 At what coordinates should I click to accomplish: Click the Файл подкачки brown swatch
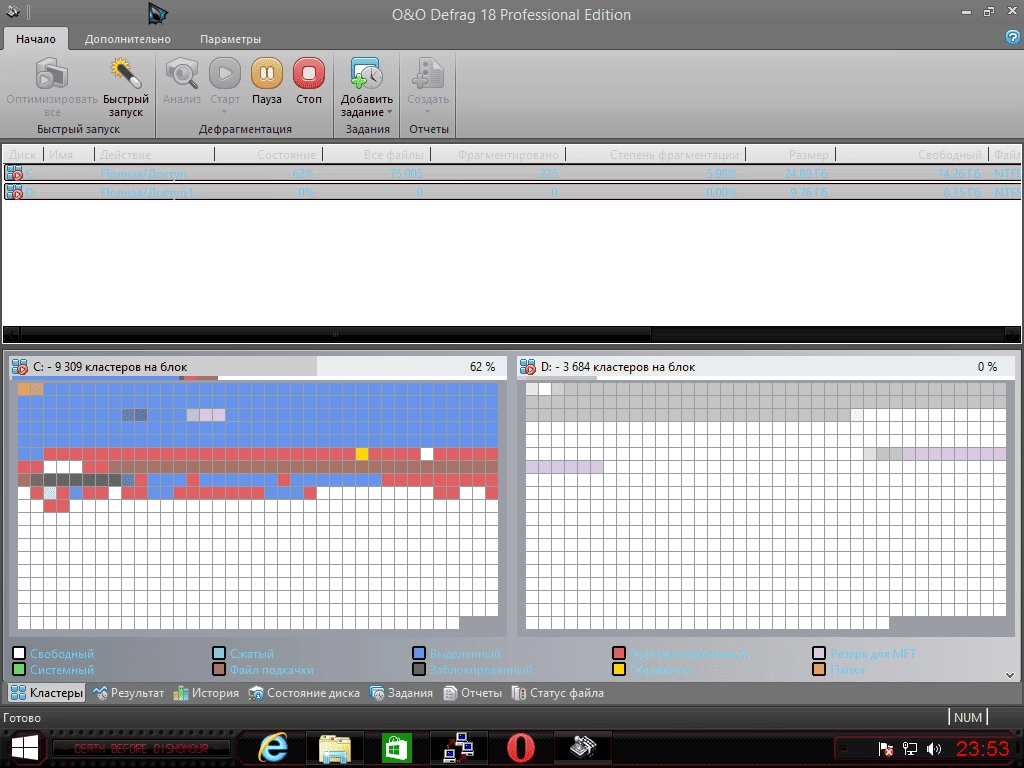[219, 669]
